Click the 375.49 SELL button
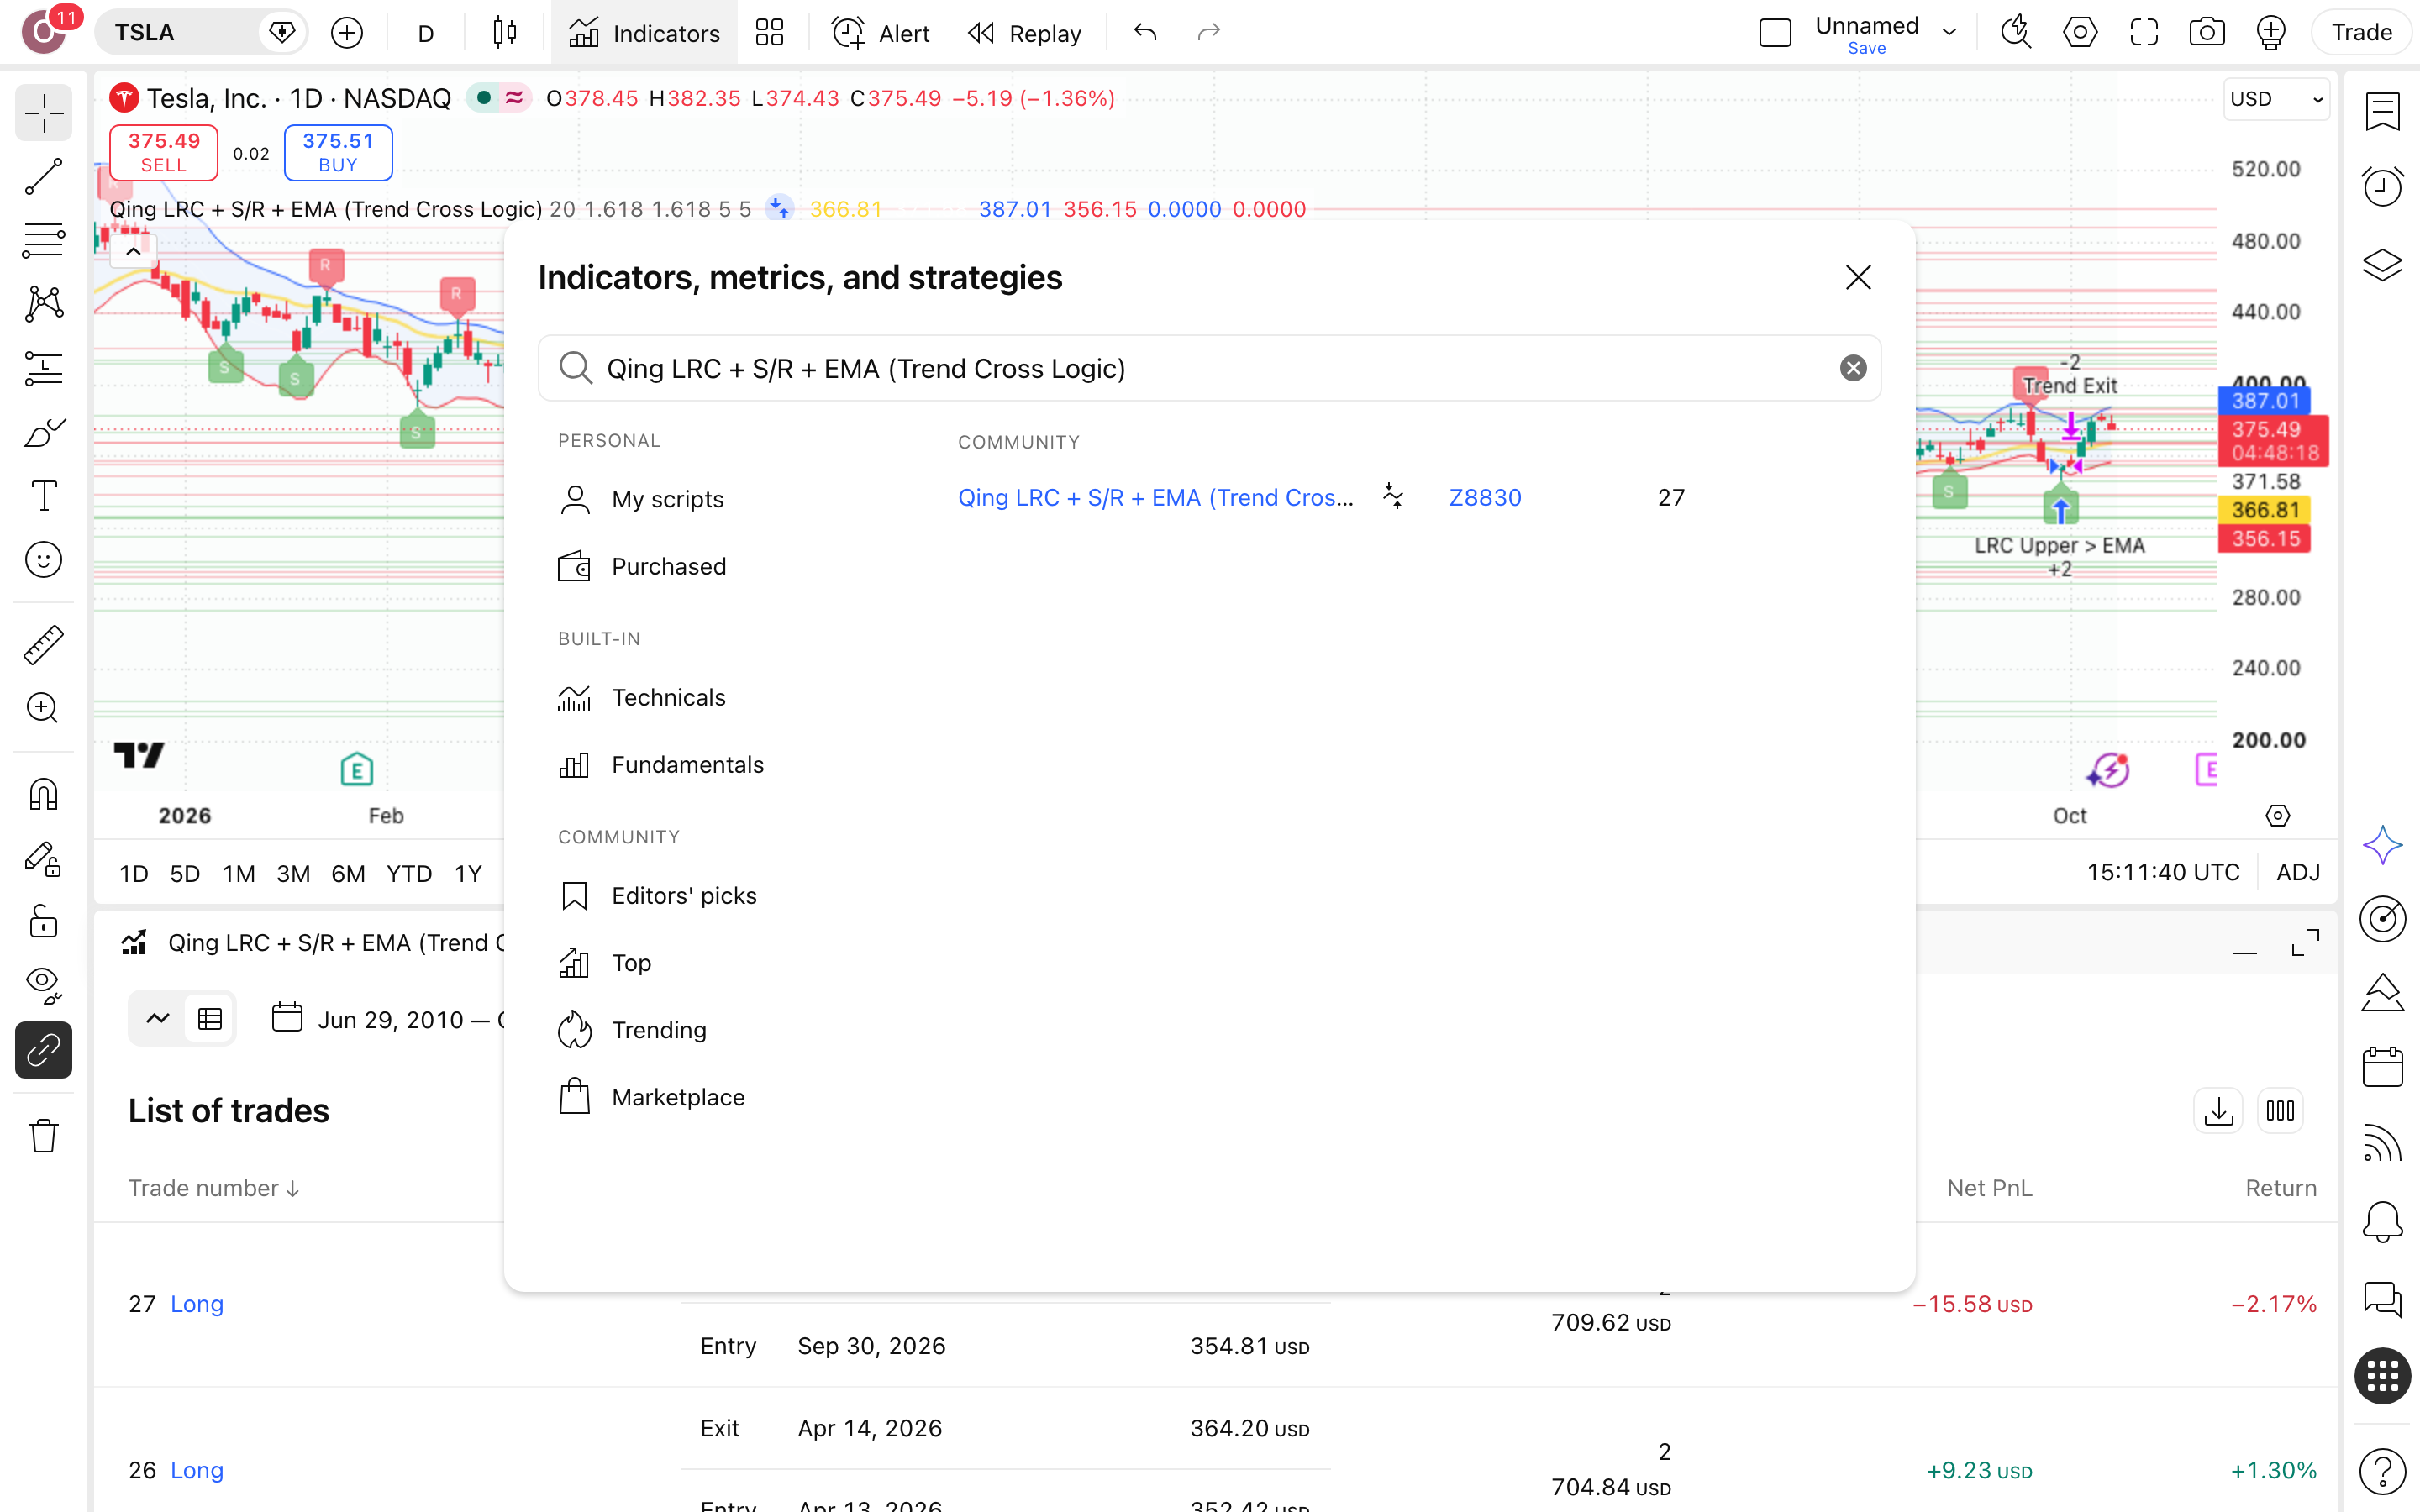Screen dimensions: 2420x1512 pos(163,152)
